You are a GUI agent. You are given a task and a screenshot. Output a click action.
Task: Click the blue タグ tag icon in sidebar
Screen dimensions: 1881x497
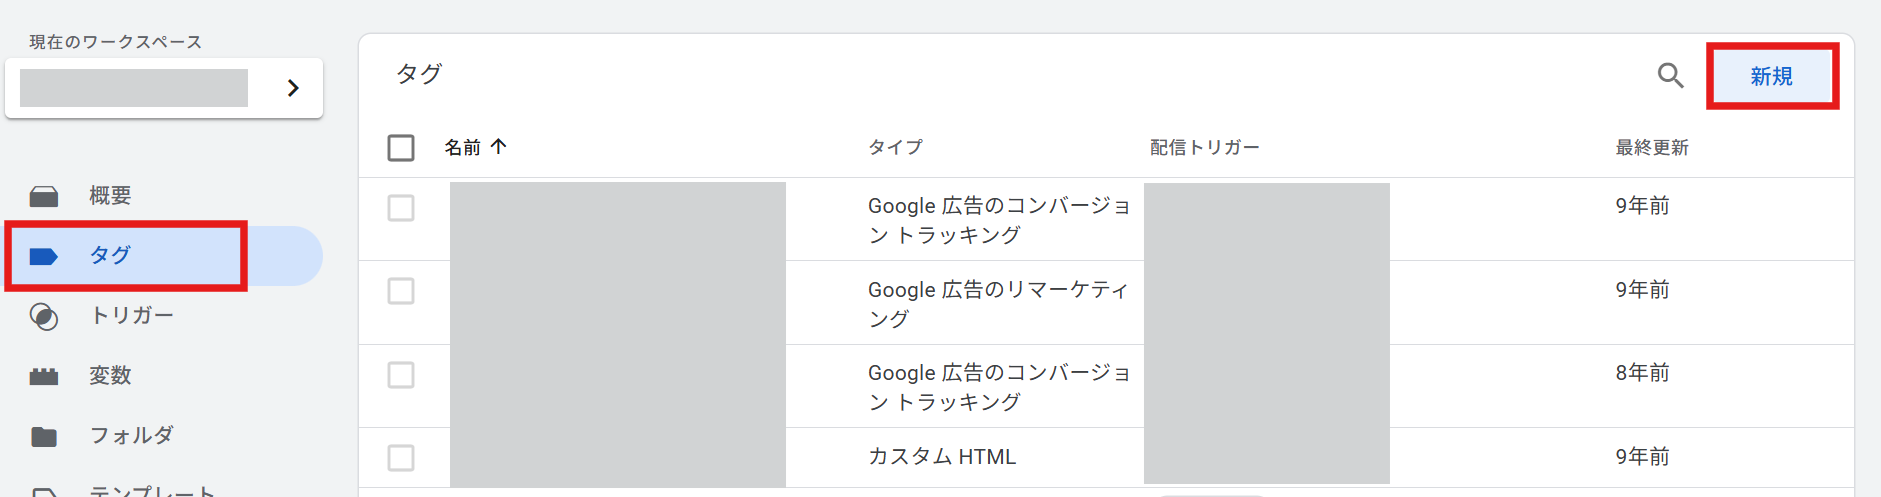tap(44, 257)
